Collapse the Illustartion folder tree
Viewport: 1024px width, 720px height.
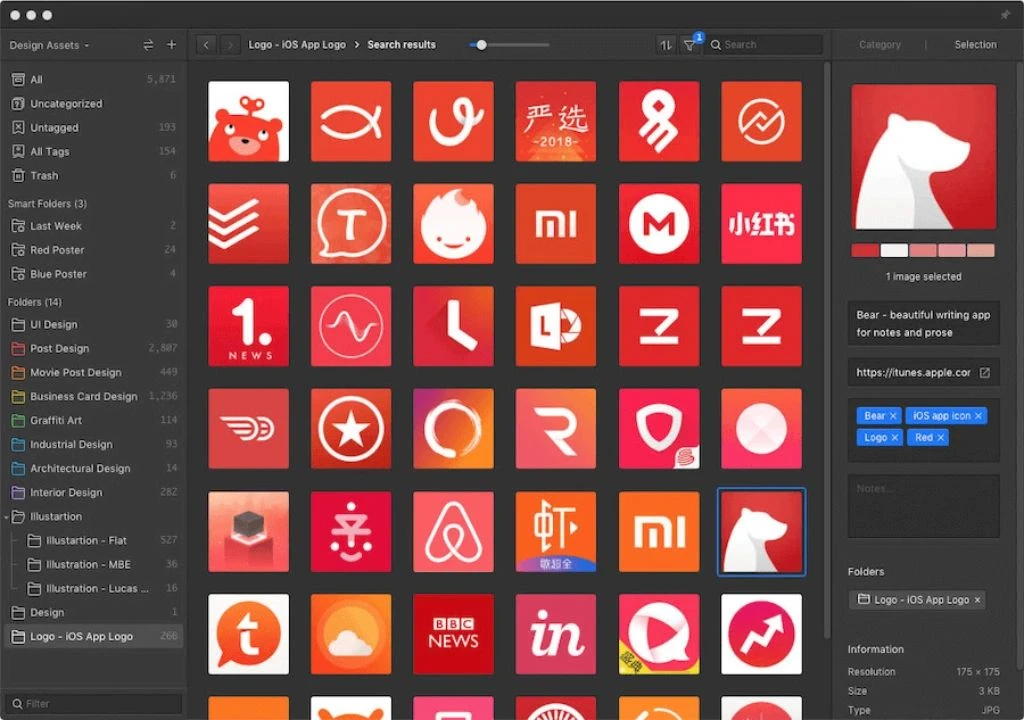[x=8, y=517]
